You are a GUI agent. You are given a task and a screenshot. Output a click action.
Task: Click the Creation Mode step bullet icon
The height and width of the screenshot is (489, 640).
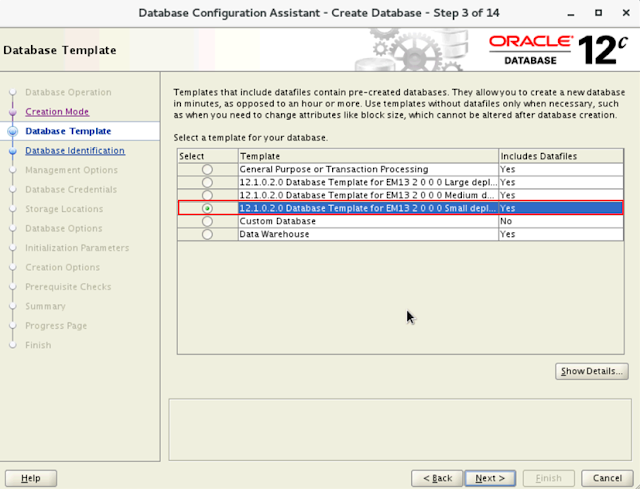(x=13, y=112)
